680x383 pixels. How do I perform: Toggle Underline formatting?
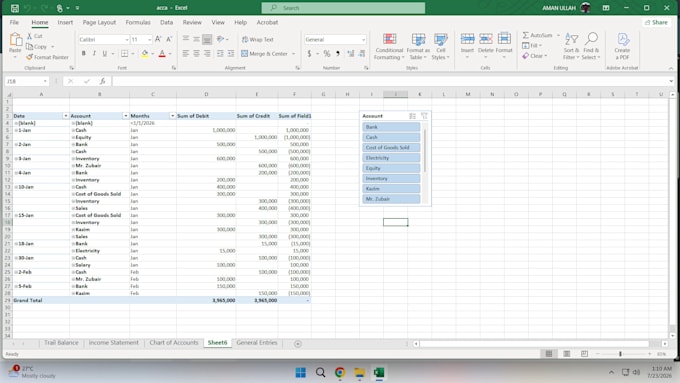(105, 53)
